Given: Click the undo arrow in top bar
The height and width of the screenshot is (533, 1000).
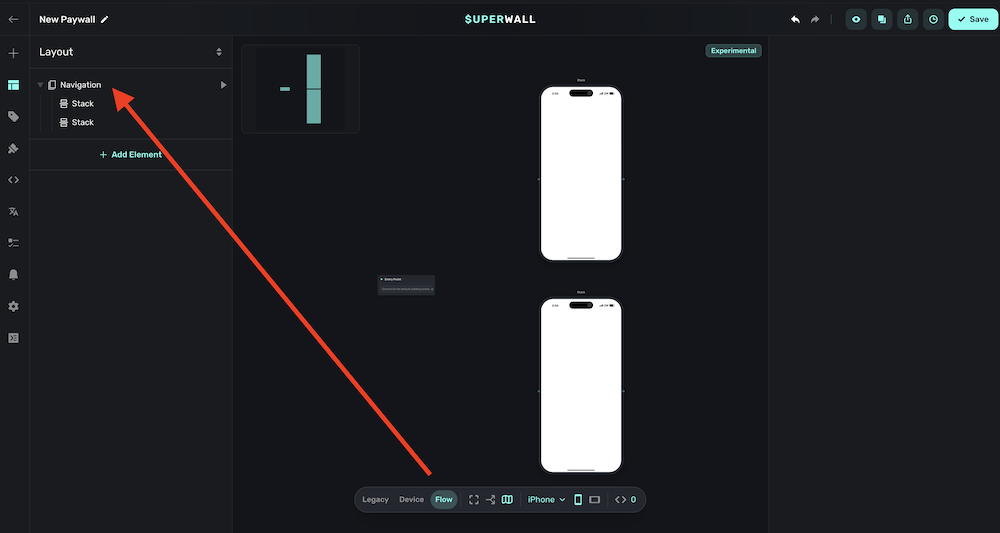Looking at the screenshot, I should click(x=795, y=19).
